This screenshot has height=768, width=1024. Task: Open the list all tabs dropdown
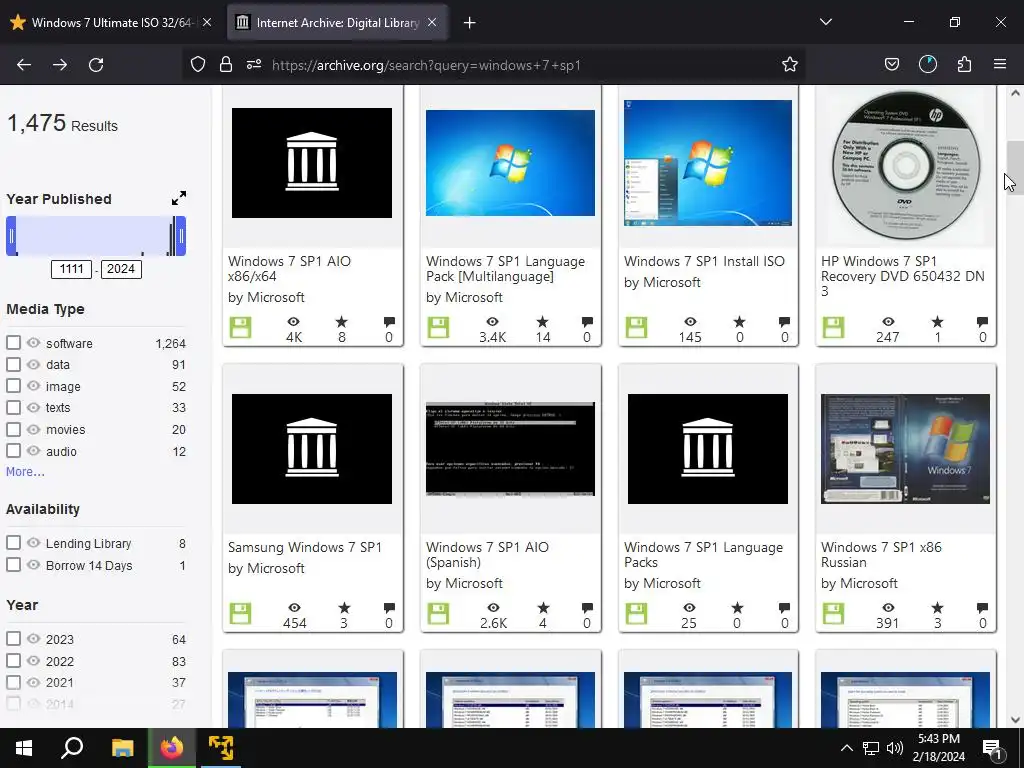point(825,22)
